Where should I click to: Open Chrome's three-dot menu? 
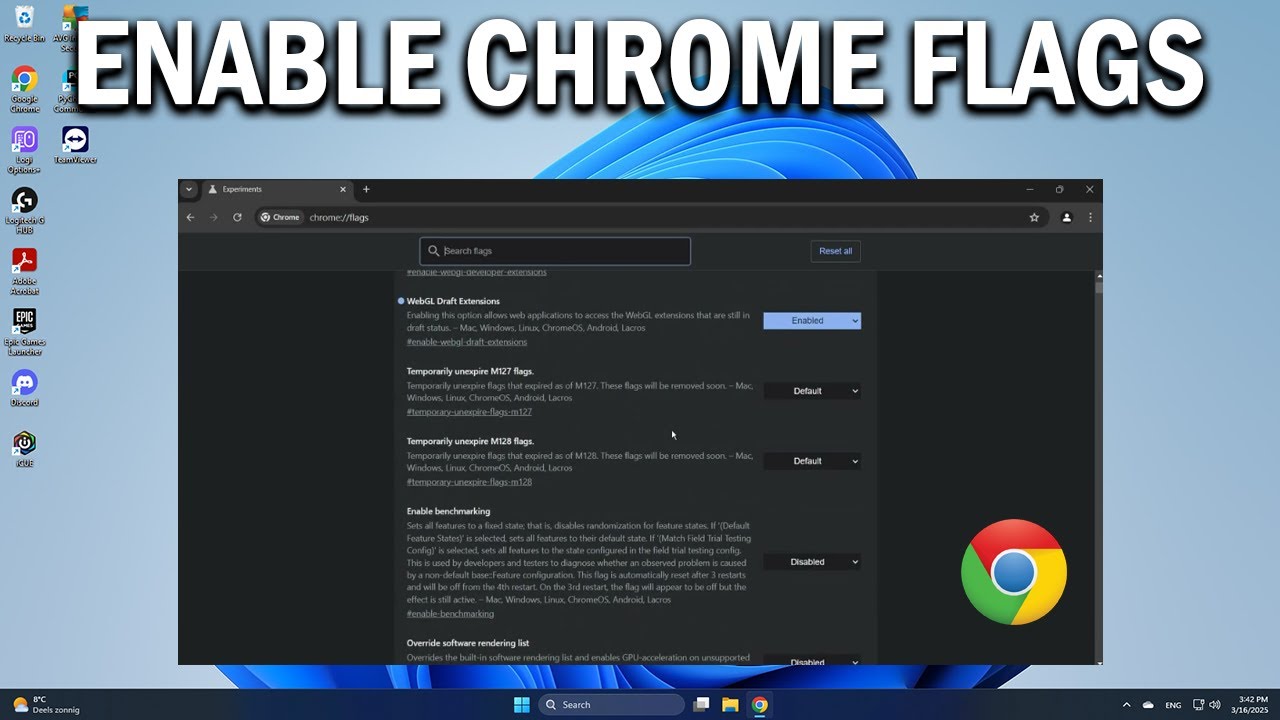[x=1090, y=217]
